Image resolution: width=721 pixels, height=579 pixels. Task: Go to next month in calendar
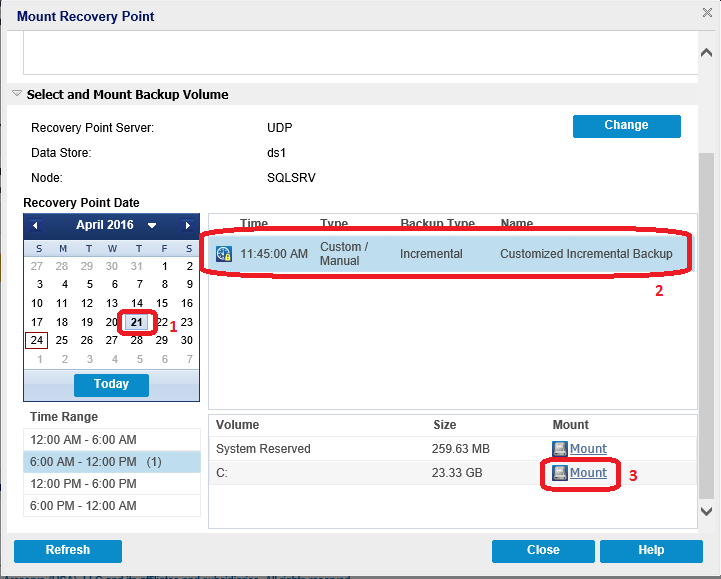(187, 225)
